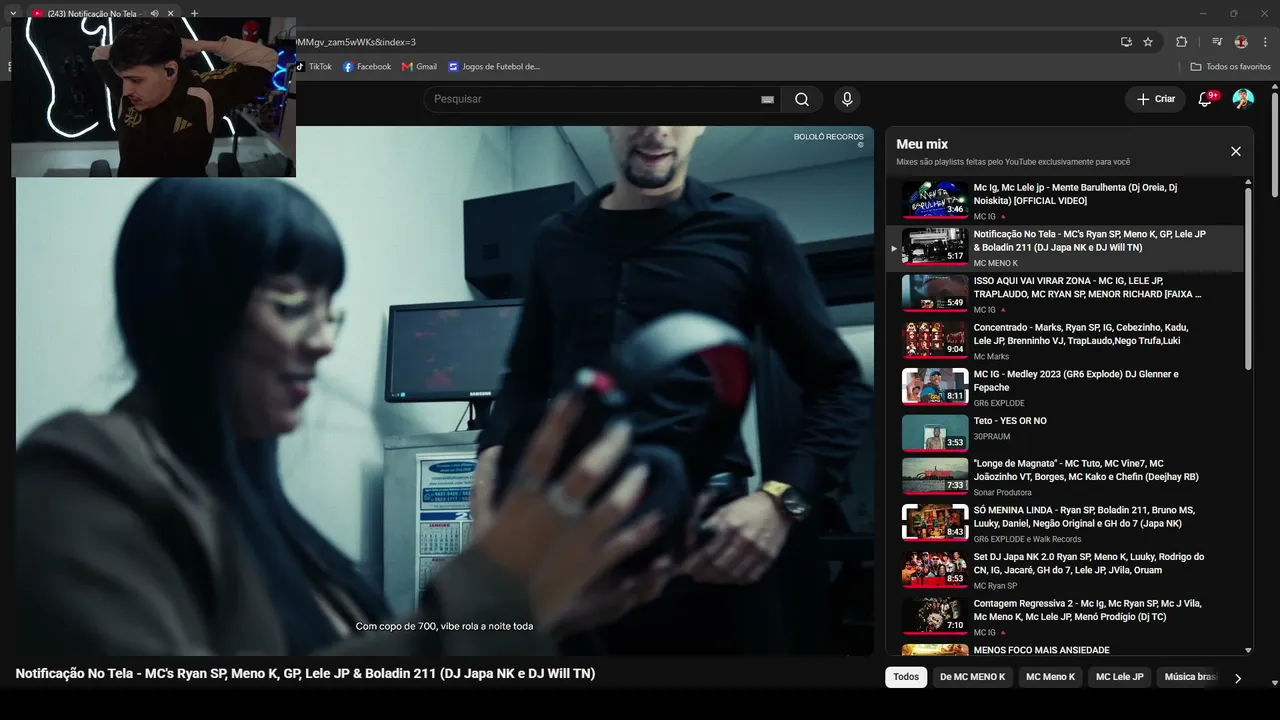
Task: Play Mente Barulhenta thumbnail in playlist
Action: [x=935, y=199]
